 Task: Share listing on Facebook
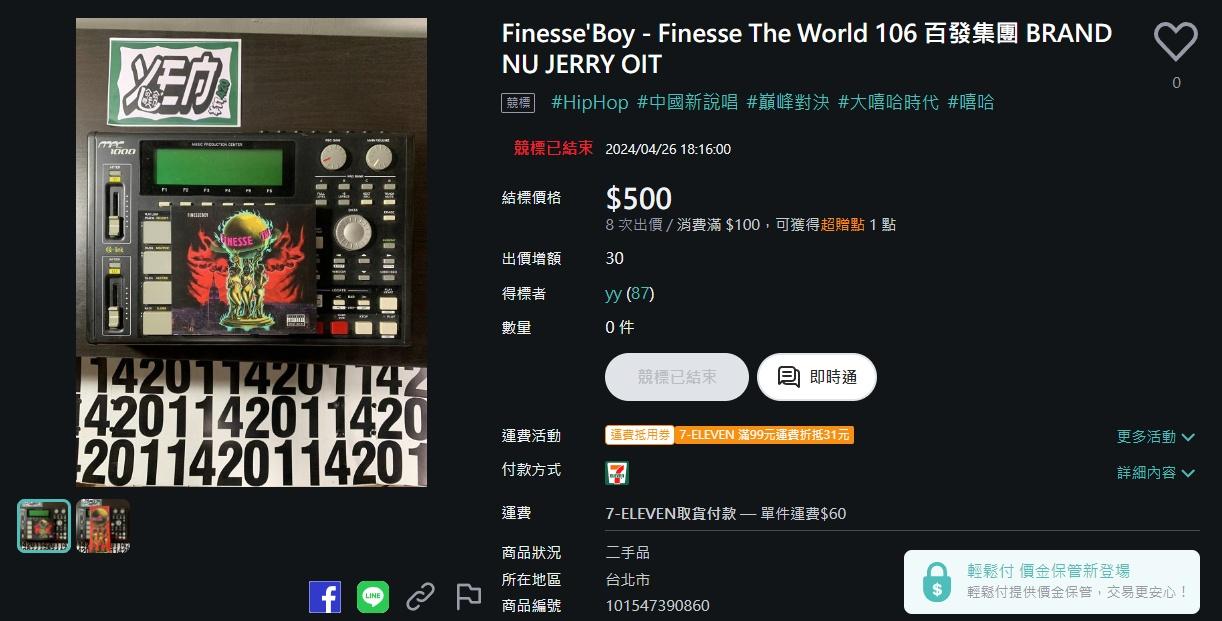pos(324,597)
